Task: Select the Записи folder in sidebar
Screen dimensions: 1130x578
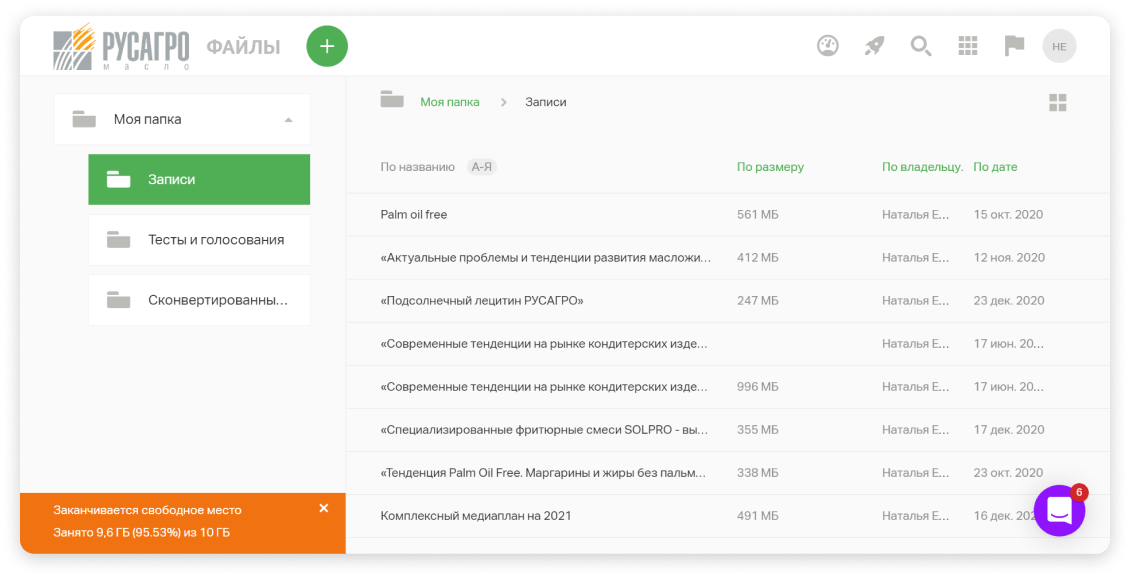Action: (199, 179)
